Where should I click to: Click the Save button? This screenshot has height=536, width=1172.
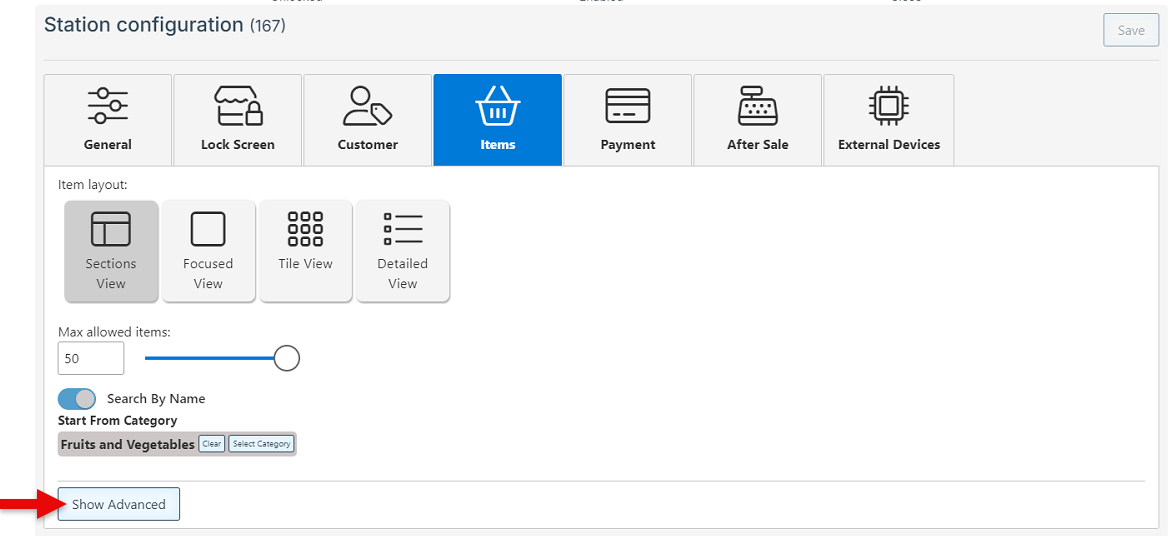(1131, 30)
